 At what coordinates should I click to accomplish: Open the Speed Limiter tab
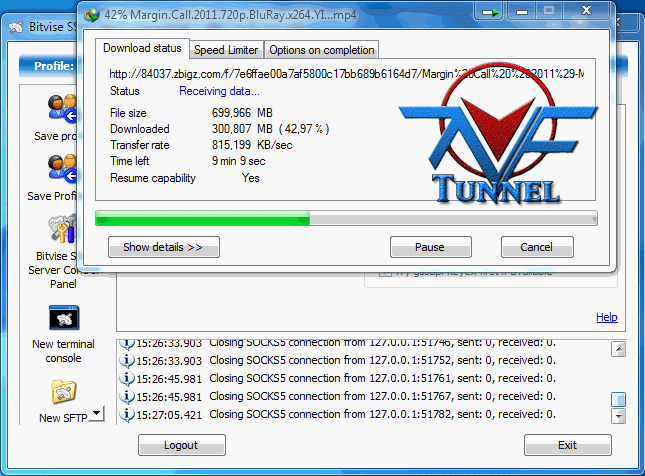point(226,50)
